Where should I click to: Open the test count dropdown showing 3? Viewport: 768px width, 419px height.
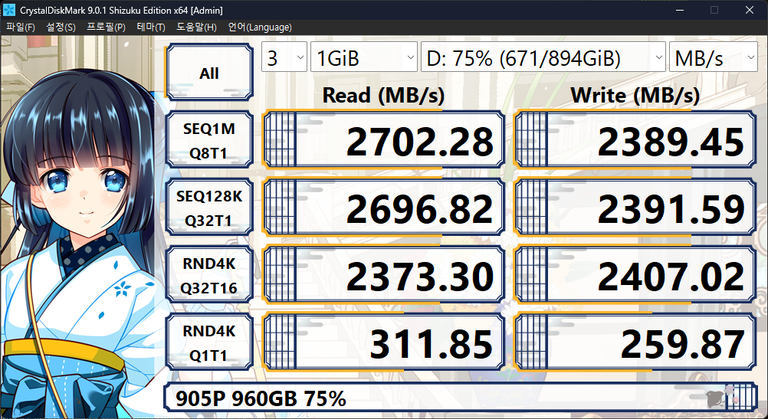[284, 57]
